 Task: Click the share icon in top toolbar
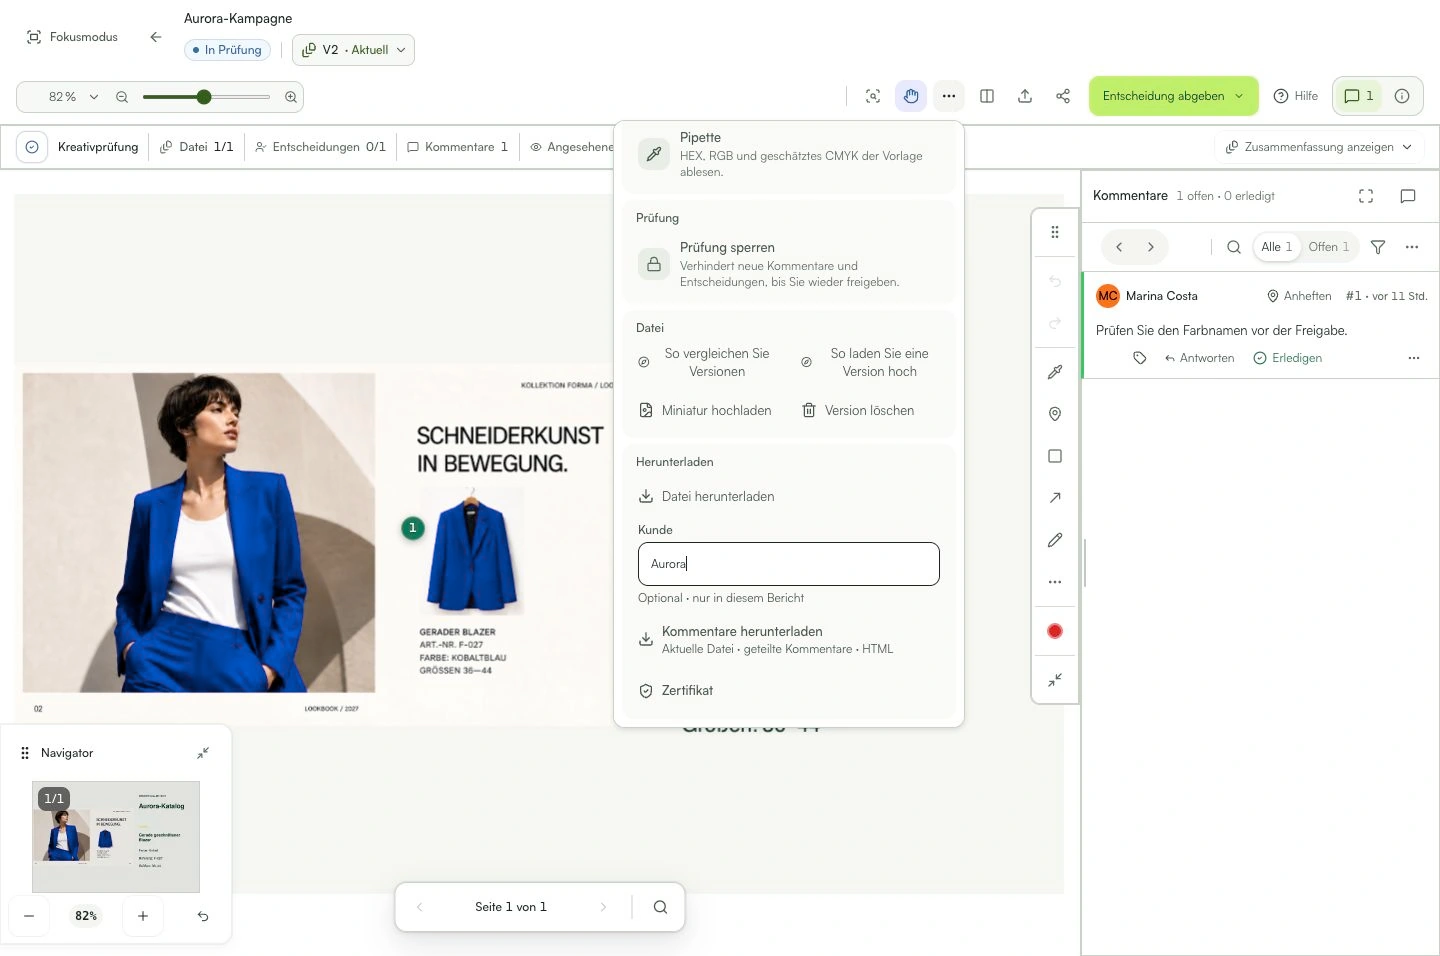tap(1063, 96)
